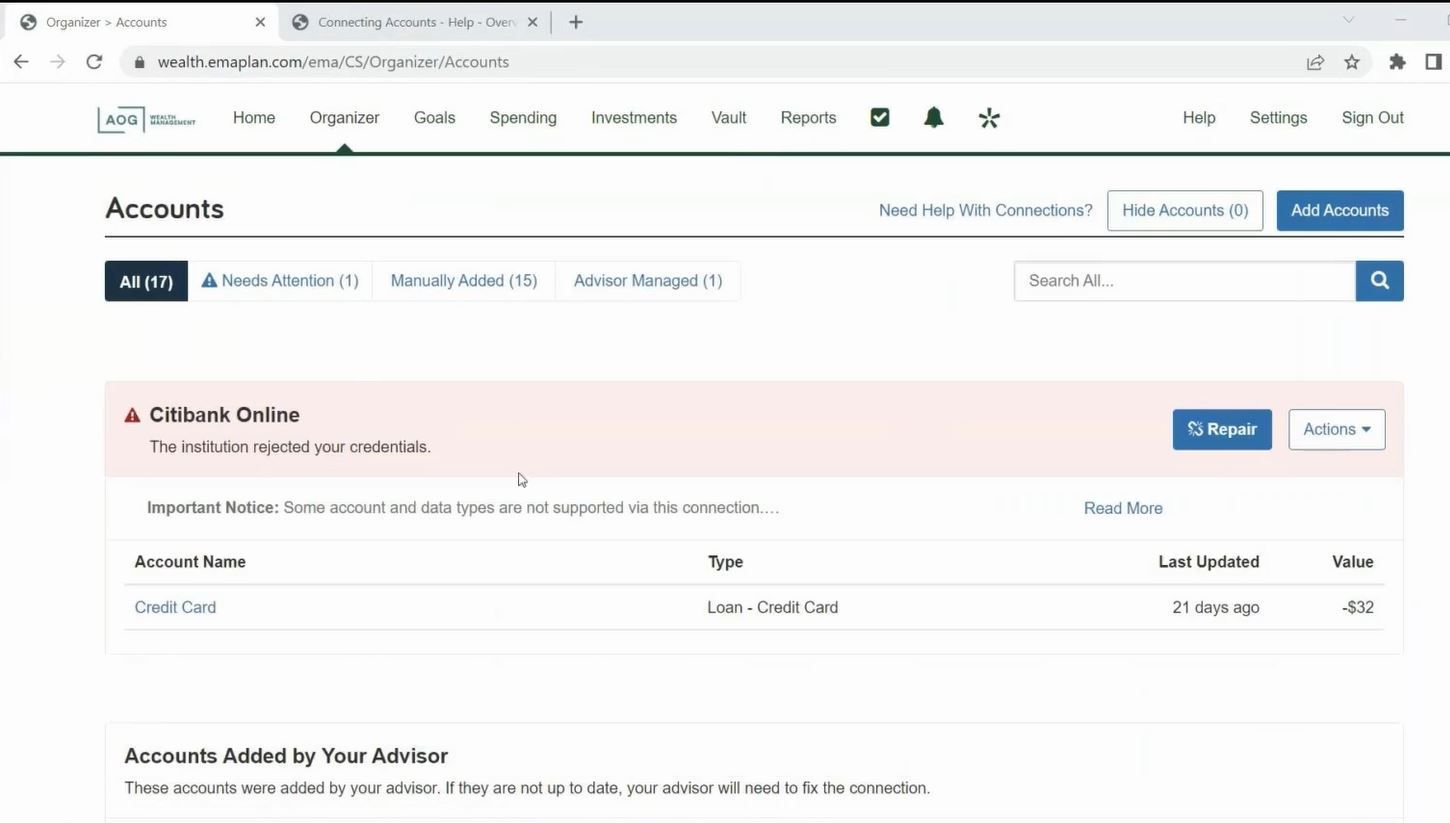Click Sign Out
The image size is (1450, 823).
(1373, 117)
